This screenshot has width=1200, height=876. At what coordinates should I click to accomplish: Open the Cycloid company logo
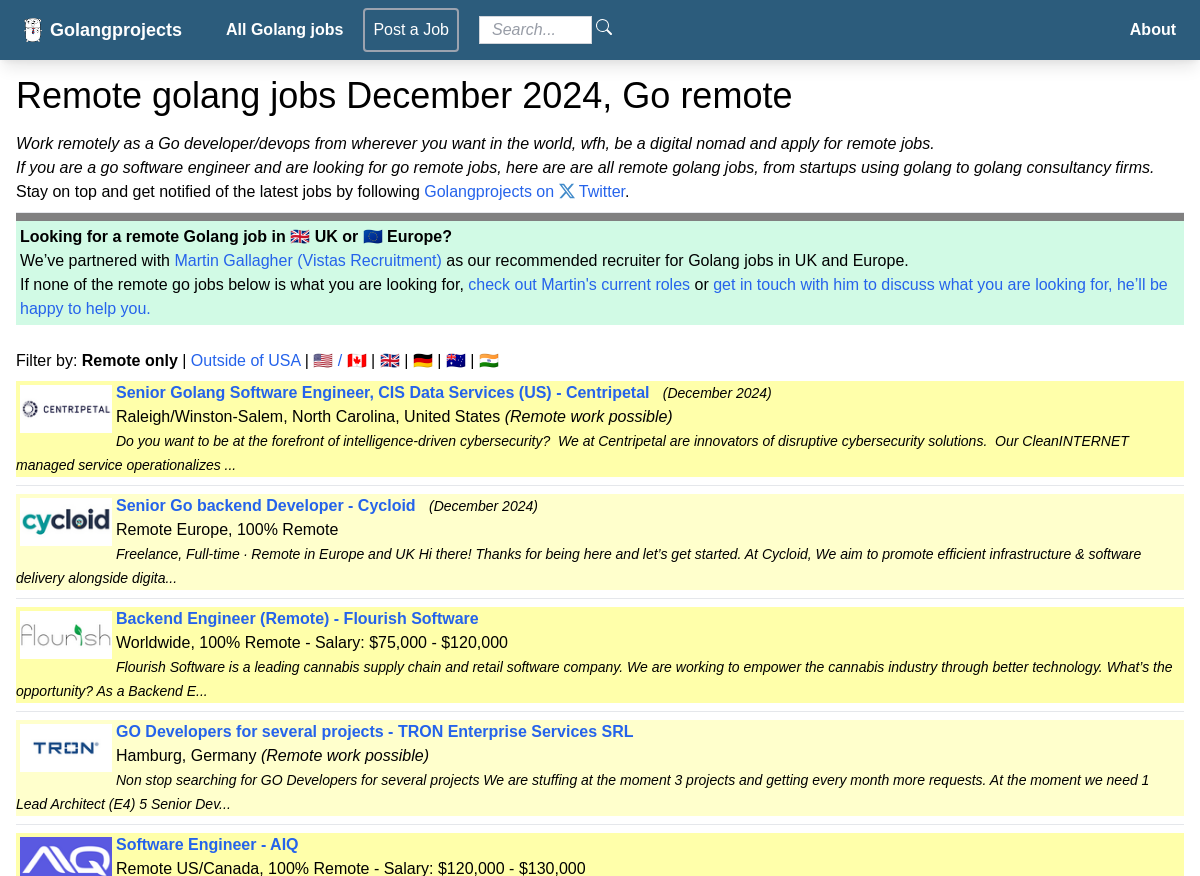66,522
